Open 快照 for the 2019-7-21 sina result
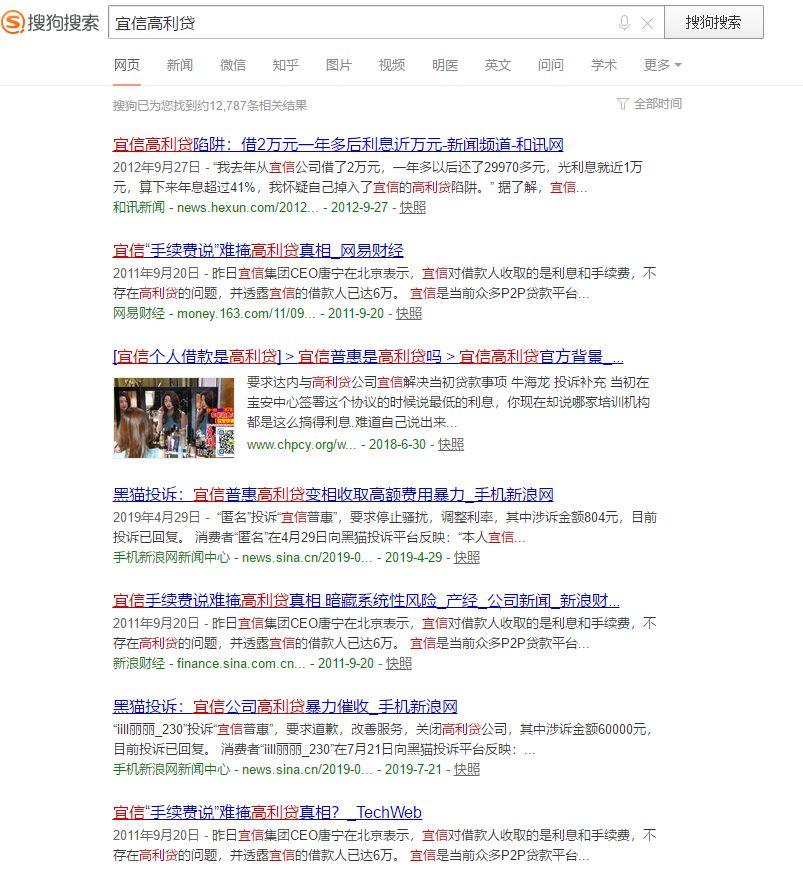803x869 pixels. [x=467, y=769]
